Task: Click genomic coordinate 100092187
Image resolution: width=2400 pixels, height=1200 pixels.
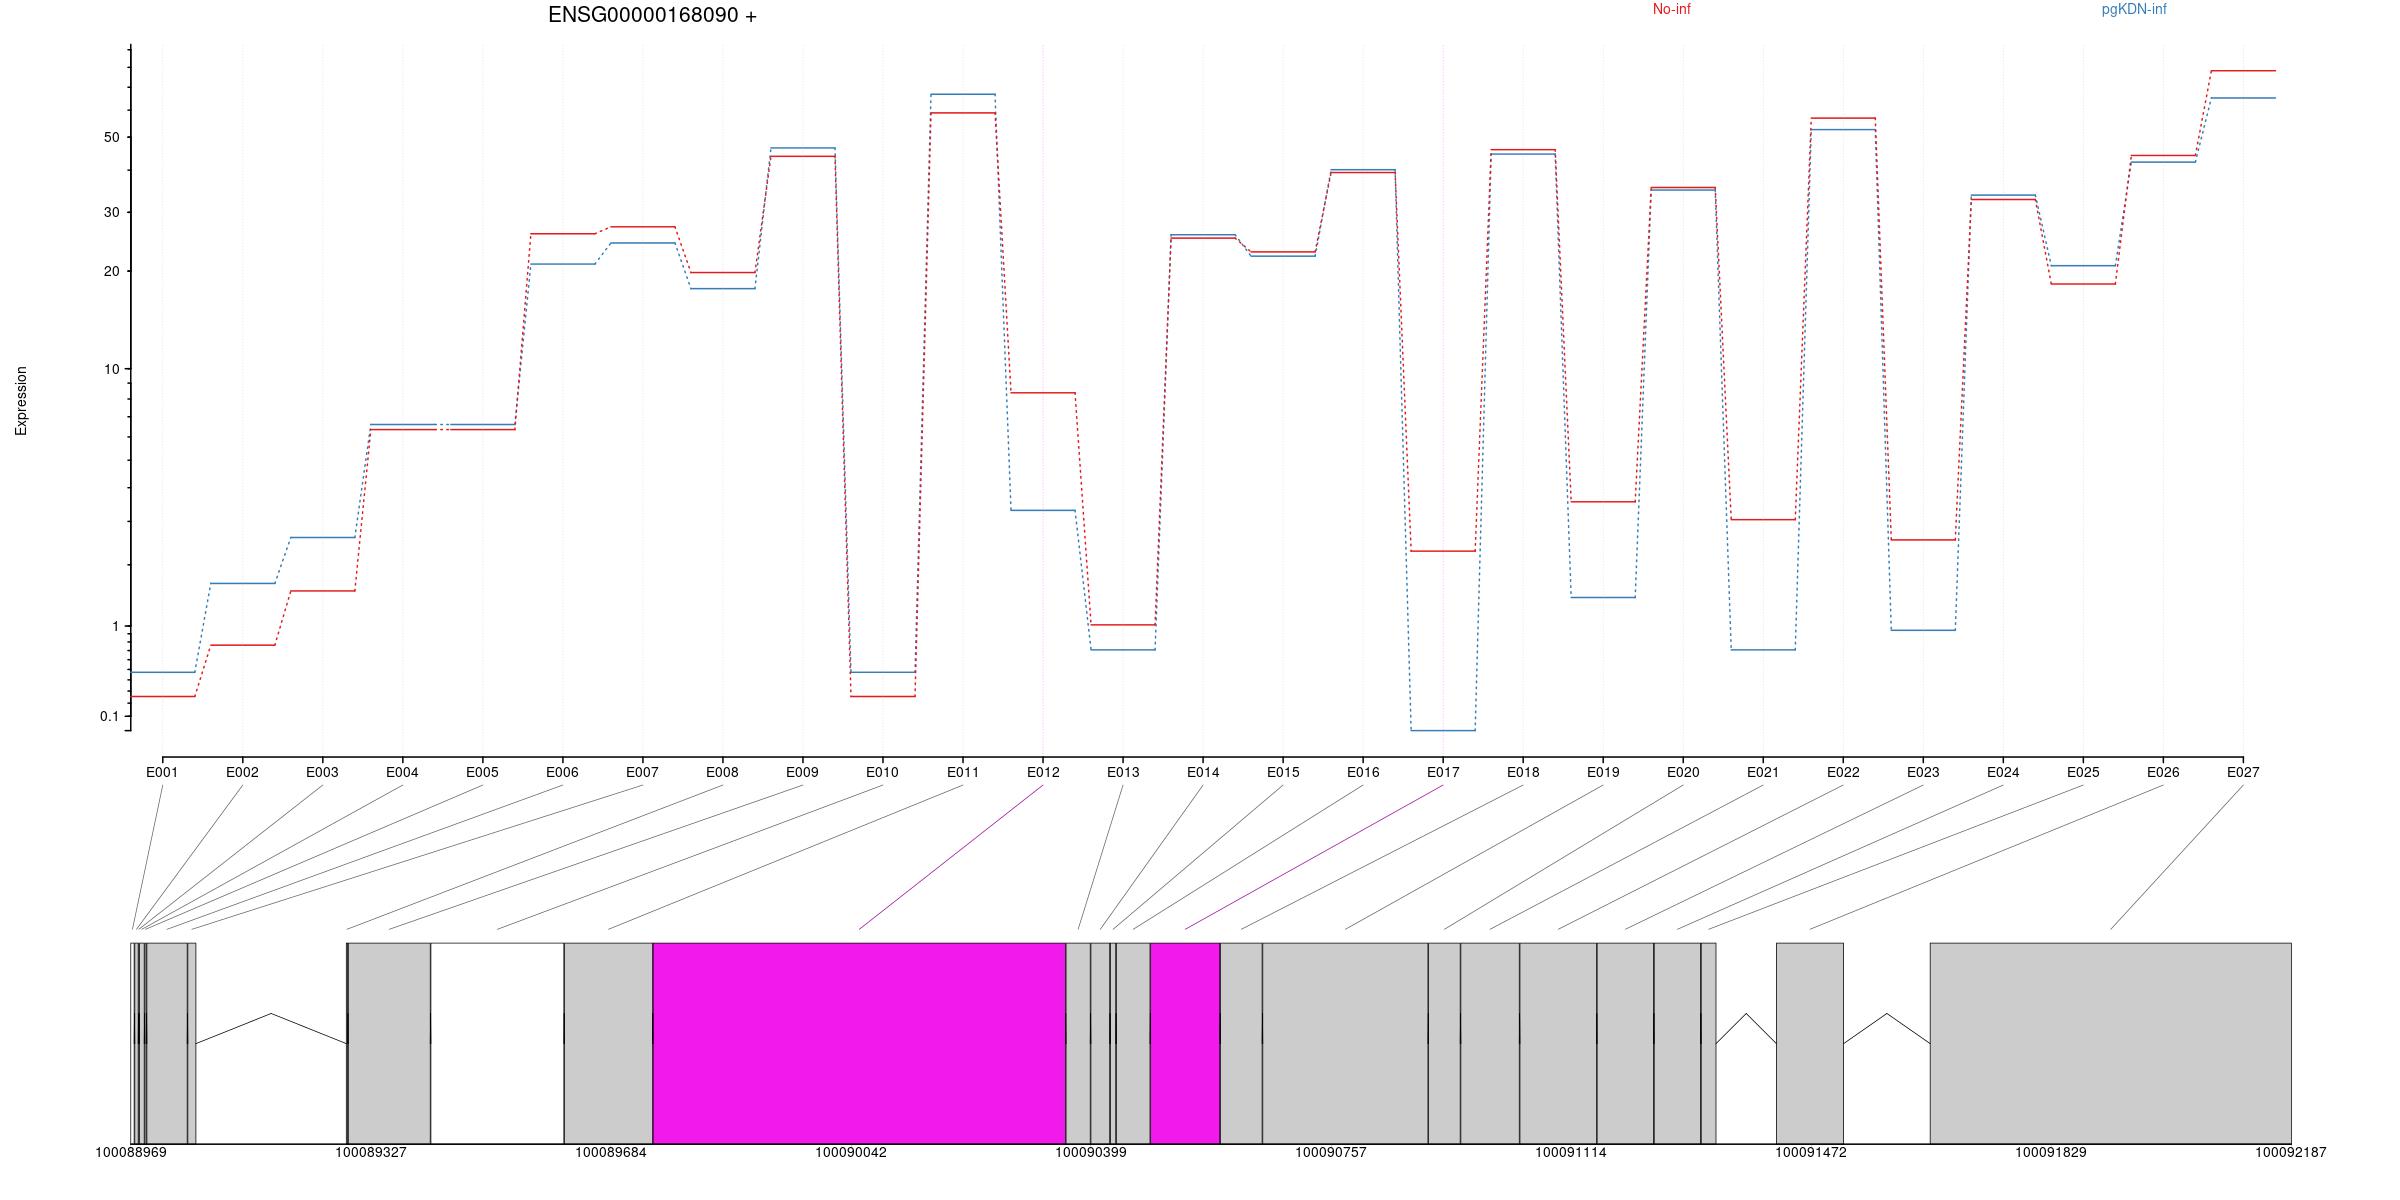Action: point(2291,1152)
